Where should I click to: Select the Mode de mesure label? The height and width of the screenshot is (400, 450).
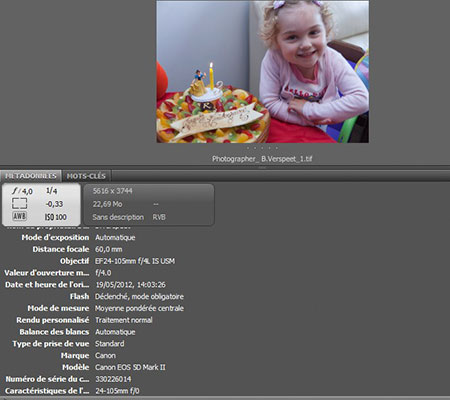58,308
